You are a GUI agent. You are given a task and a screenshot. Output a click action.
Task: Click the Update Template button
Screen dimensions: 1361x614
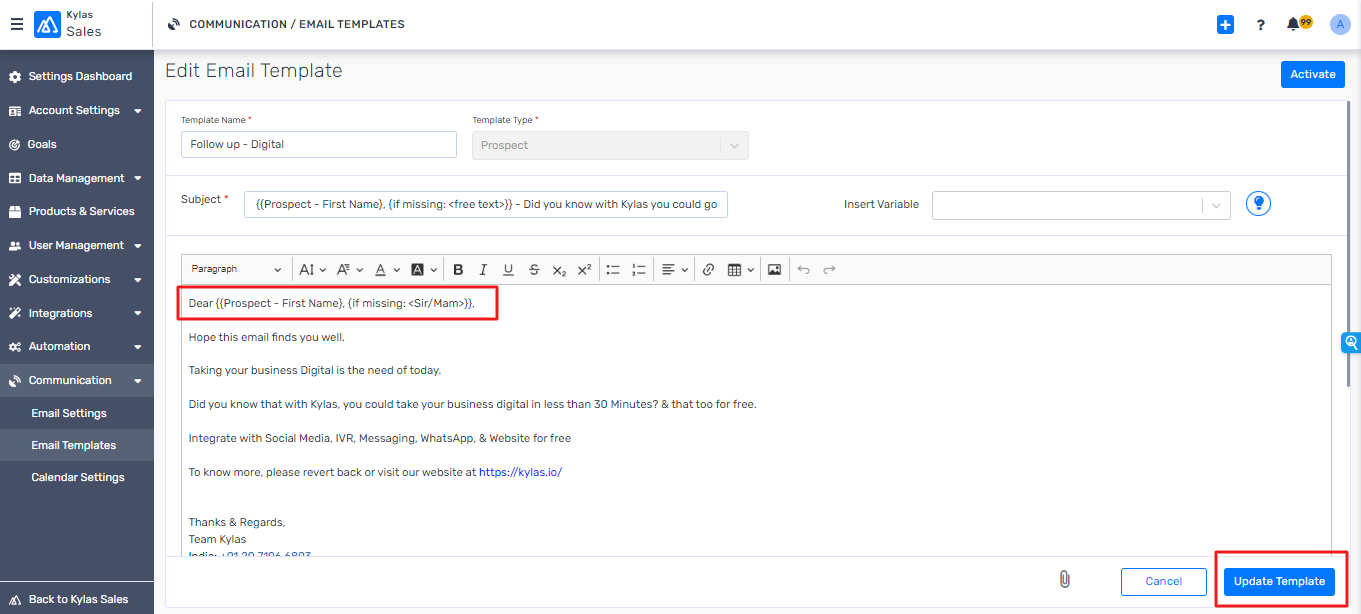(1279, 581)
